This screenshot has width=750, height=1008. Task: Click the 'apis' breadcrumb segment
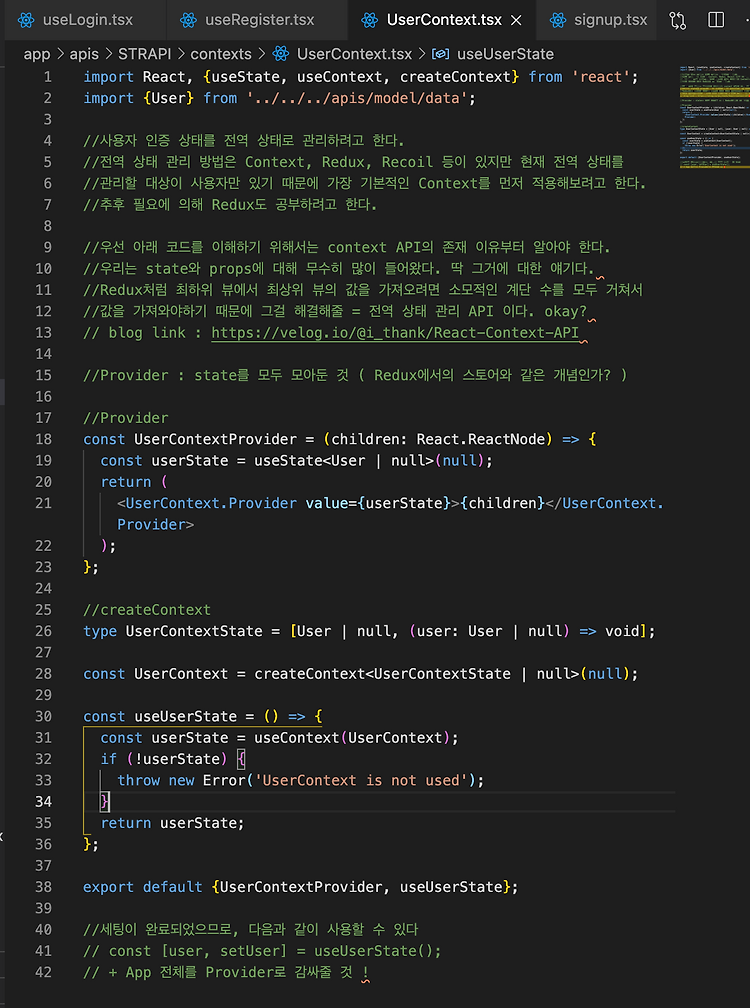tap(84, 54)
